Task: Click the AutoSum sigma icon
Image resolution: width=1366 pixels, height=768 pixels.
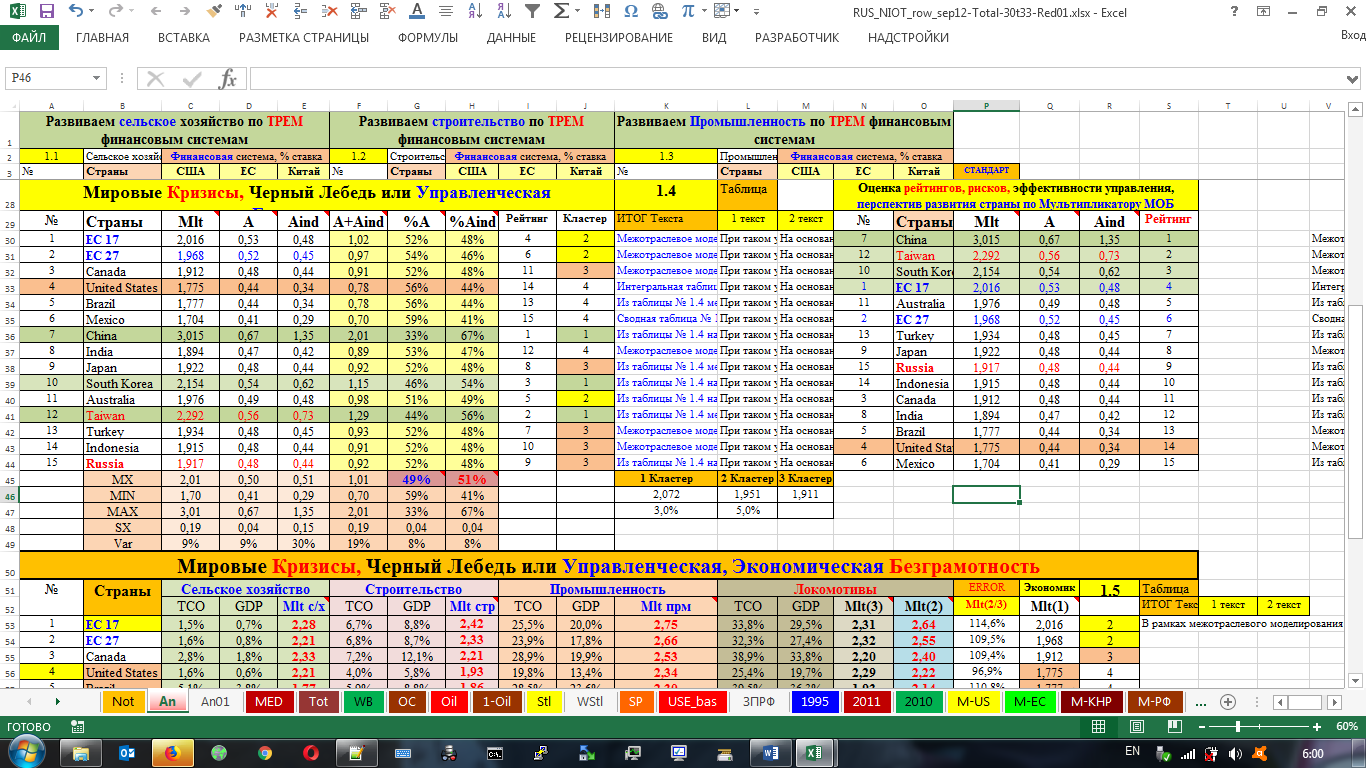Action: point(561,12)
